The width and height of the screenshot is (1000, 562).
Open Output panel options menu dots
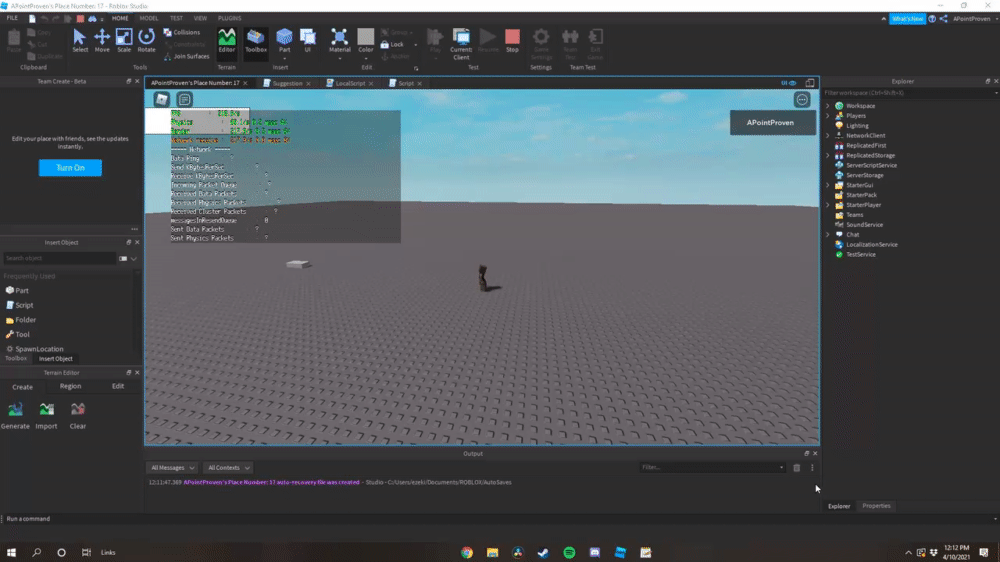click(x=812, y=468)
